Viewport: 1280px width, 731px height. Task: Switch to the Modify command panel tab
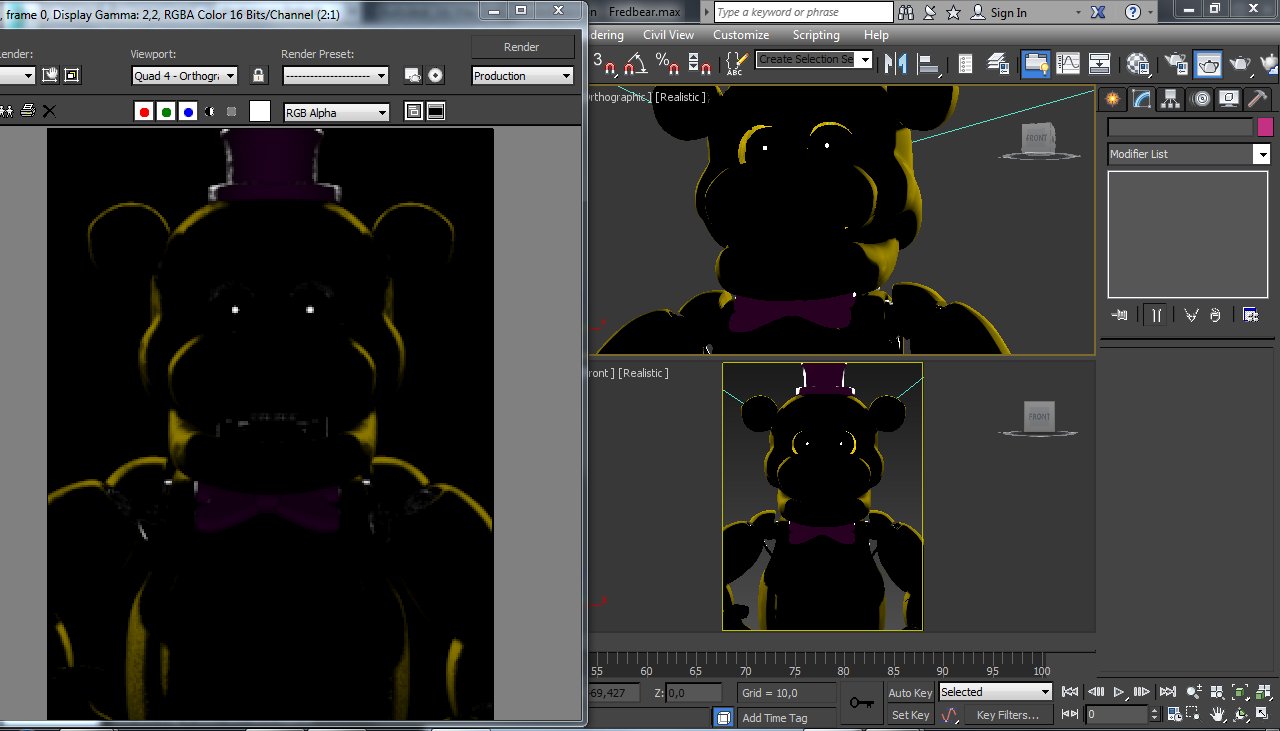click(x=1141, y=99)
